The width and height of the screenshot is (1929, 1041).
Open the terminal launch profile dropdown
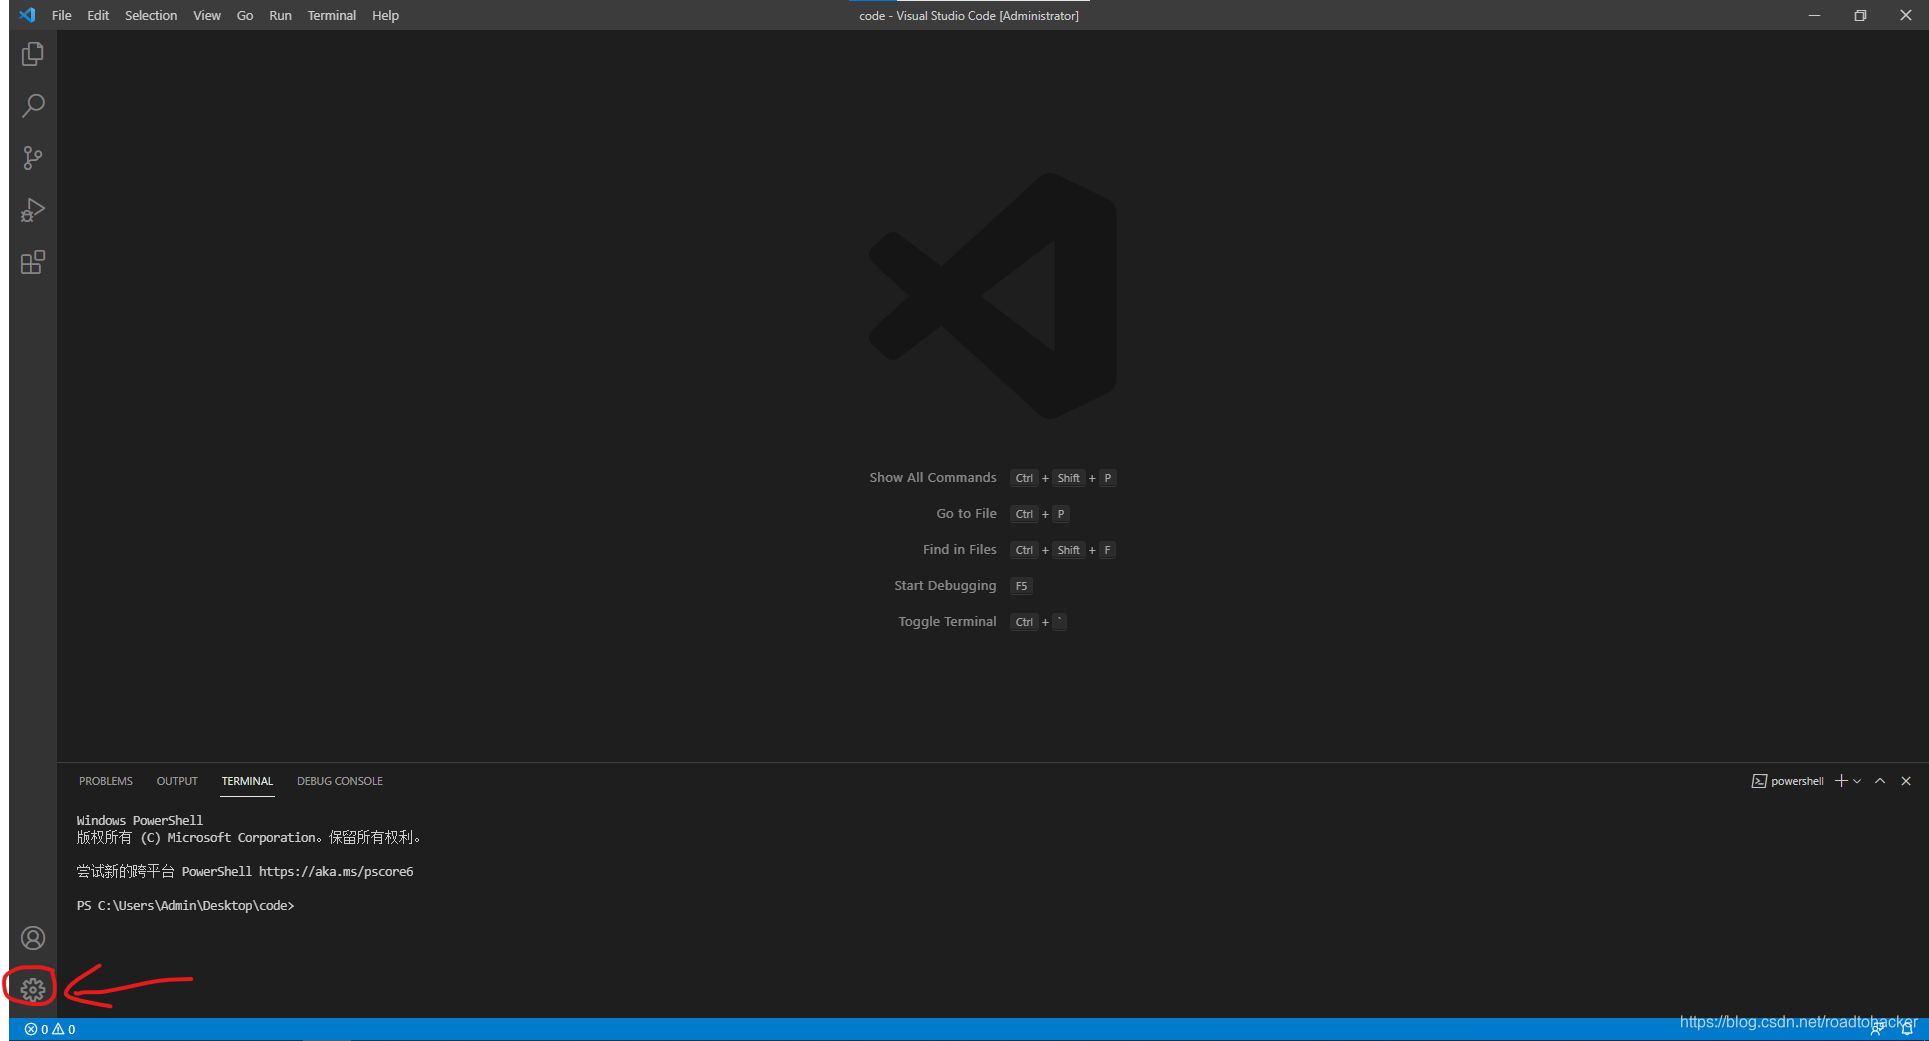coord(1857,781)
